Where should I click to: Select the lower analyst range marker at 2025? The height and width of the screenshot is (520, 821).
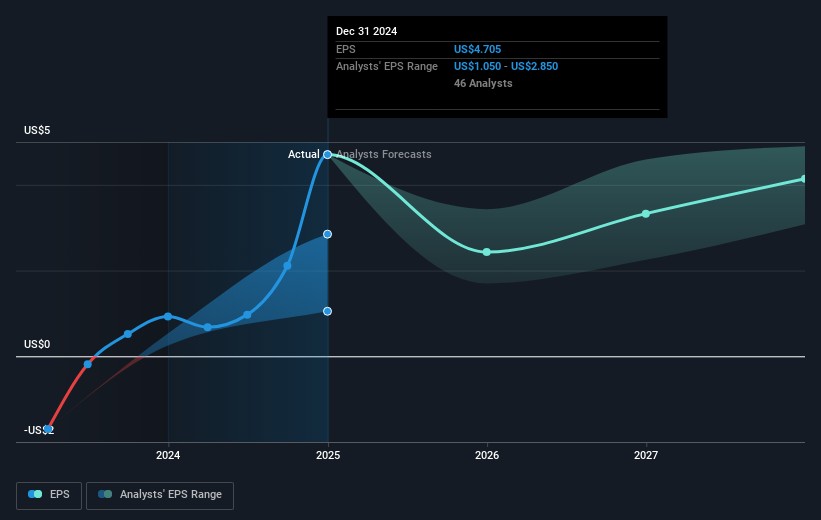(x=327, y=311)
